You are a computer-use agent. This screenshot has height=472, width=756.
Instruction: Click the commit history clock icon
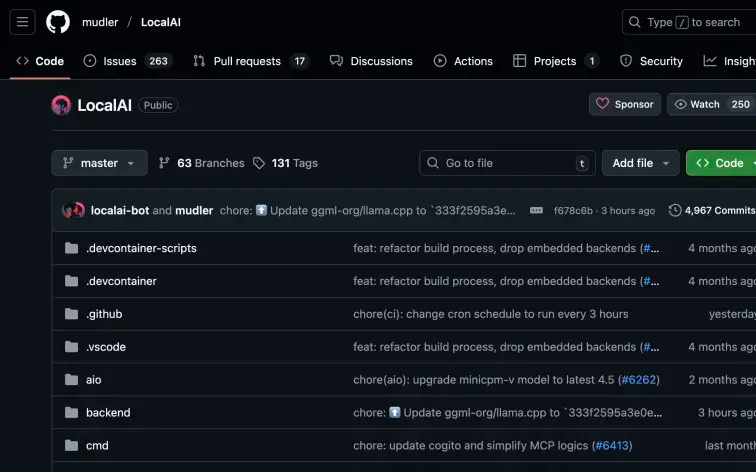pyautogui.click(x=675, y=211)
